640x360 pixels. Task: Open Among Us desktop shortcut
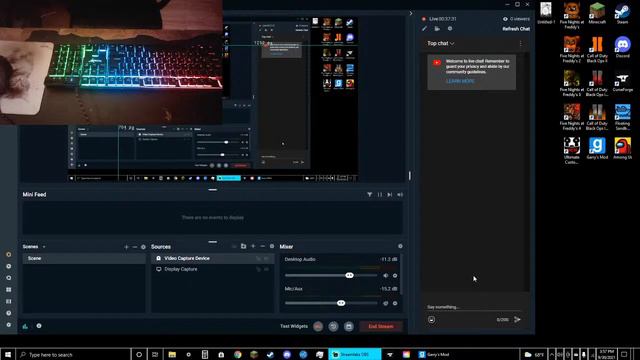(622, 149)
